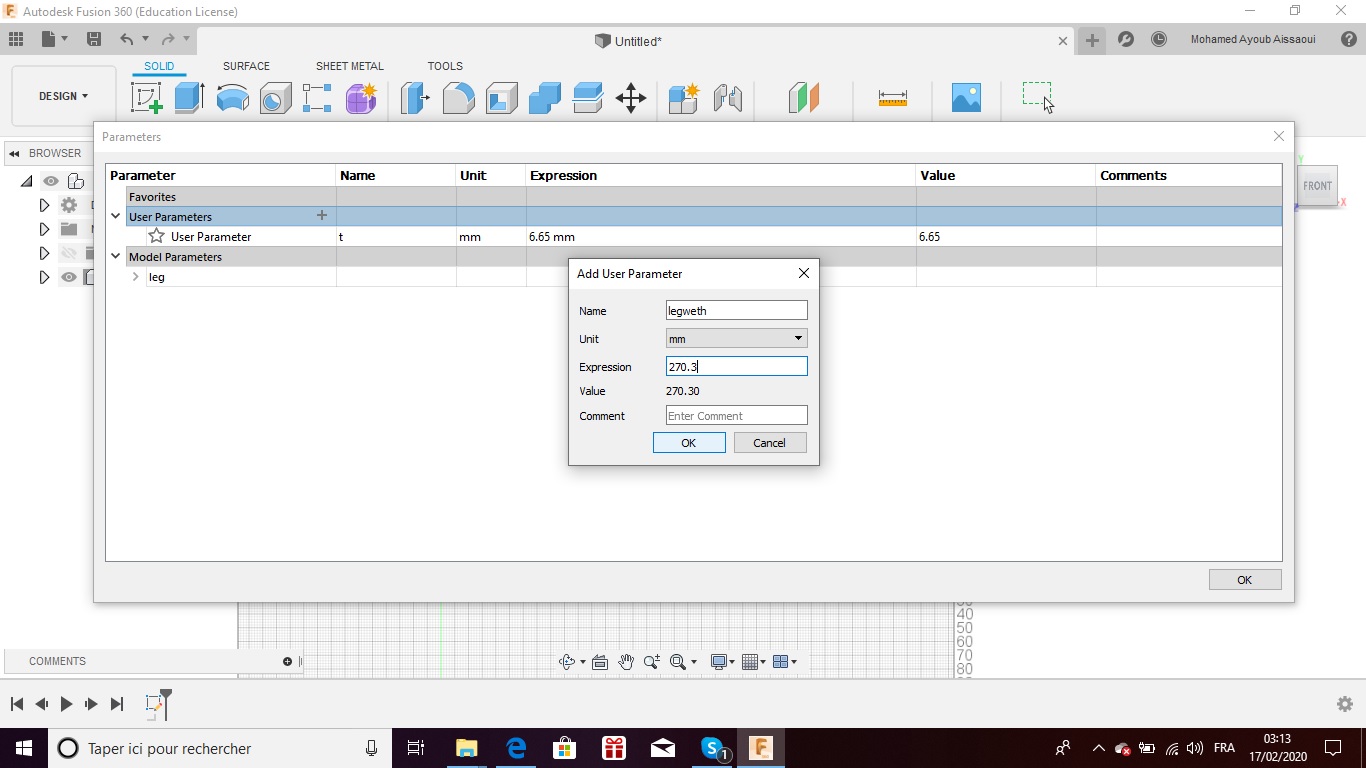Switch to the SHEET METAL tab

pyautogui.click(x=349, y=66)
